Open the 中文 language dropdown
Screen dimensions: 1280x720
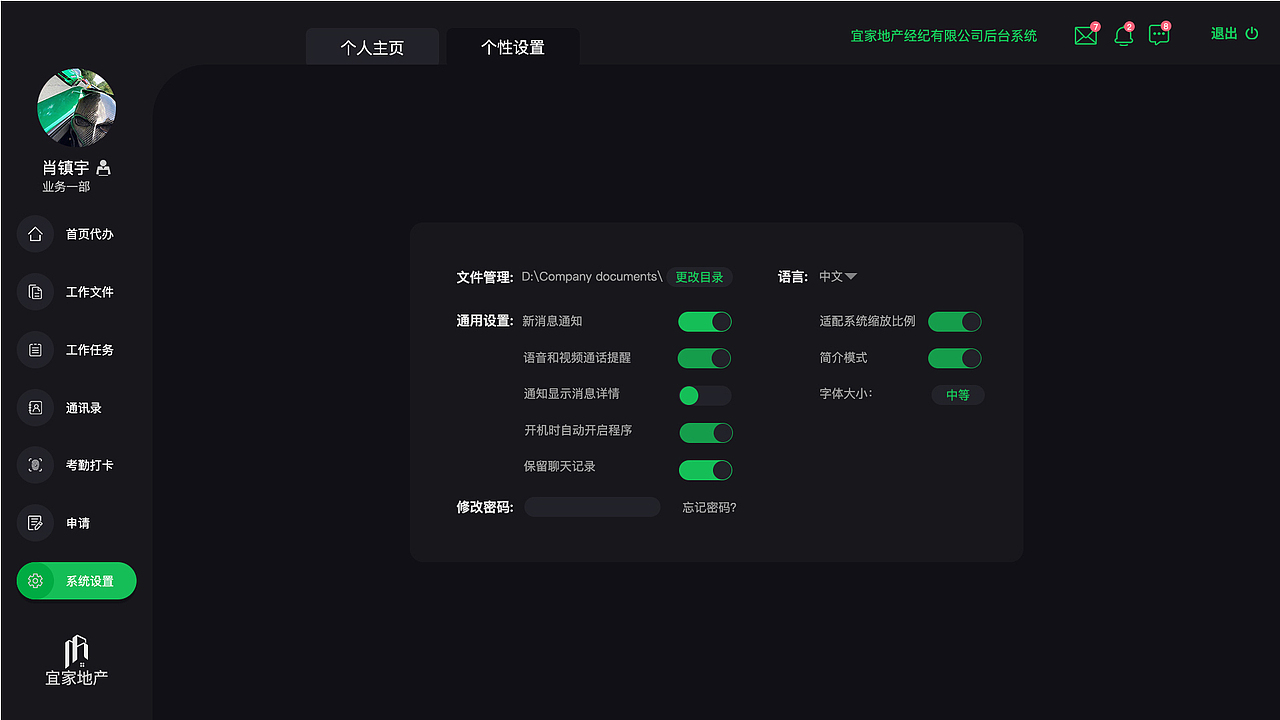pos(838,277)
